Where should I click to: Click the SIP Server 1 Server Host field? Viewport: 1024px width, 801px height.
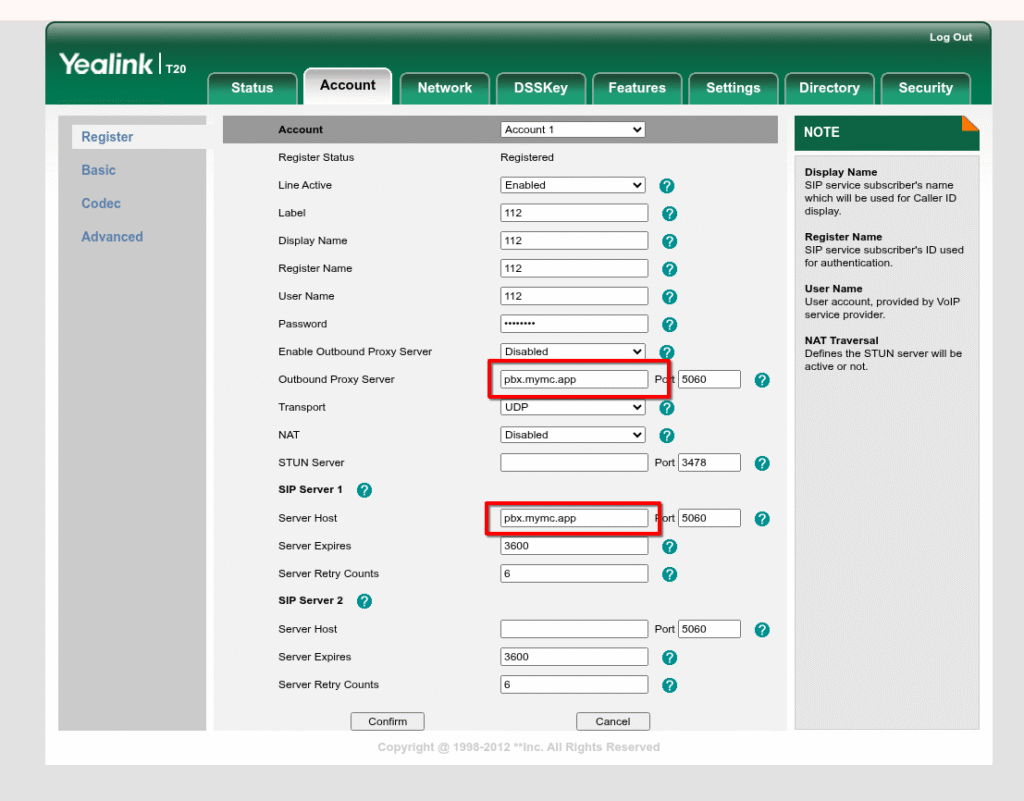(574, 518)
